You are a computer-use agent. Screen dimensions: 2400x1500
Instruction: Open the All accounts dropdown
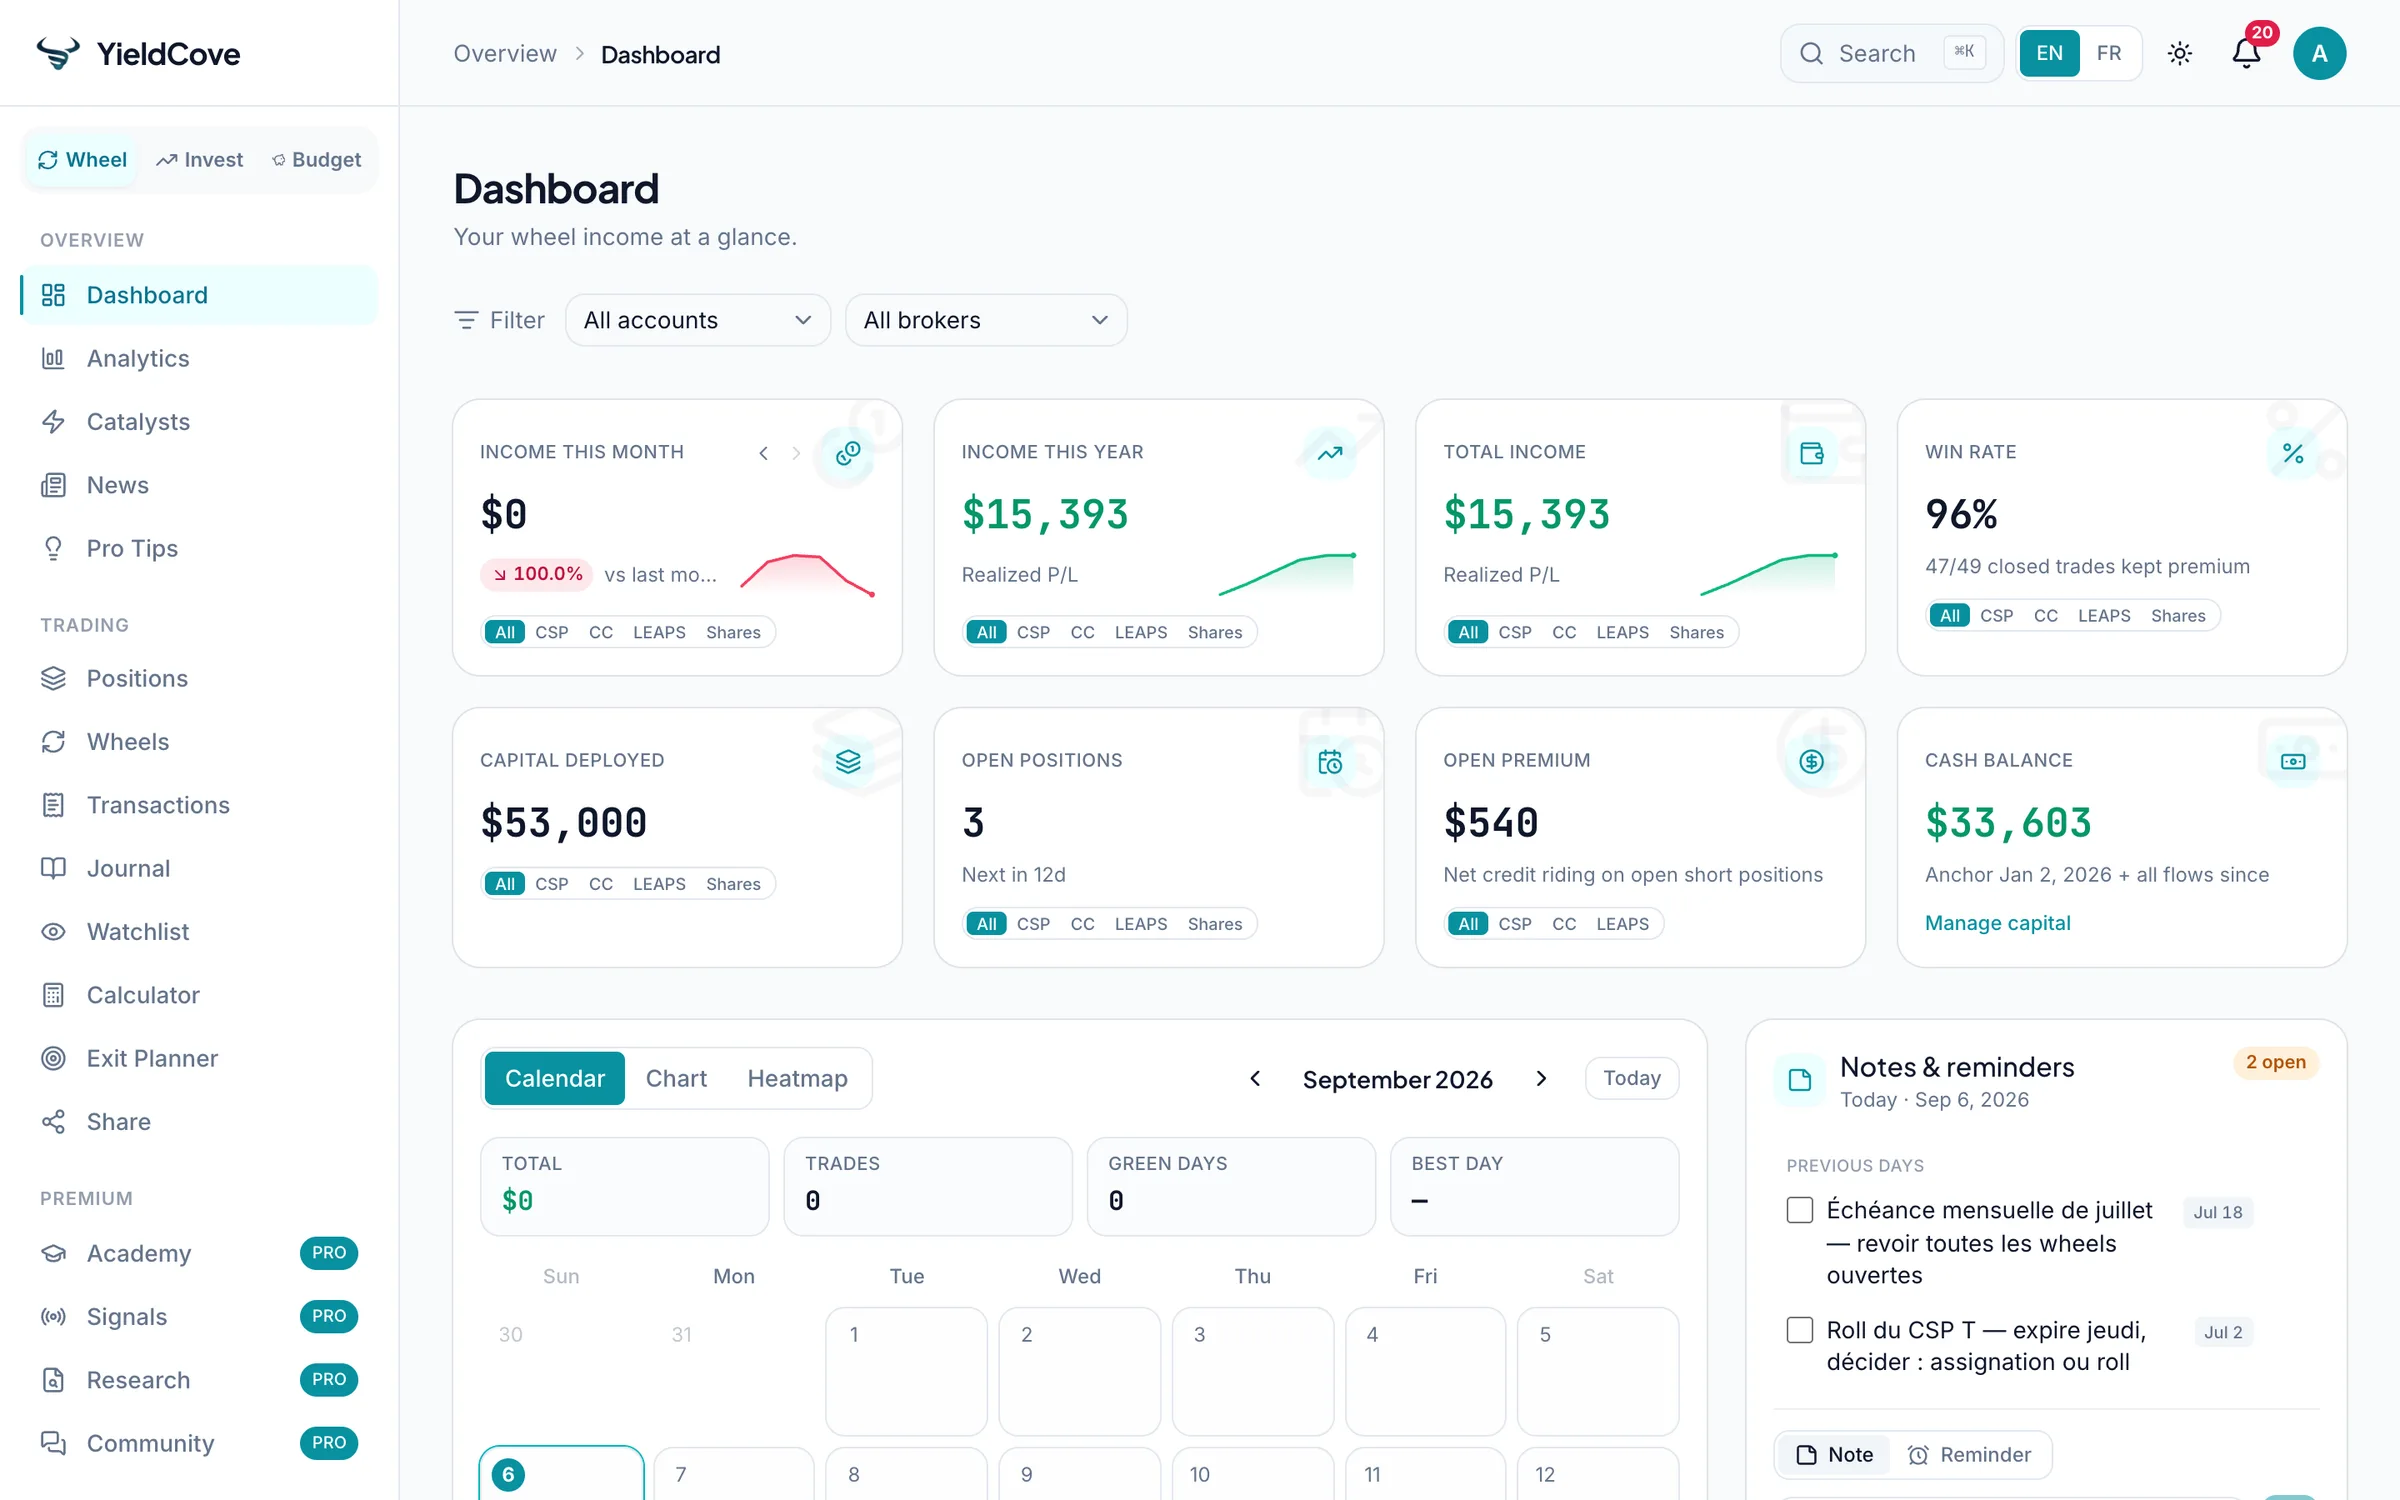697,320
